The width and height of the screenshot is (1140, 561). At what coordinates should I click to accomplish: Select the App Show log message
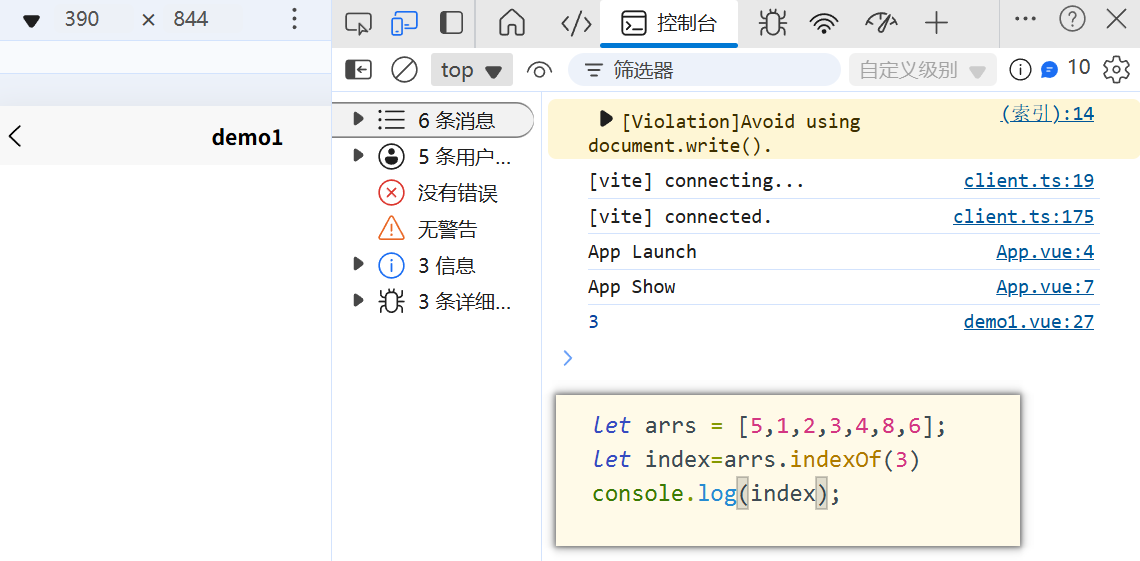(632, 286)
